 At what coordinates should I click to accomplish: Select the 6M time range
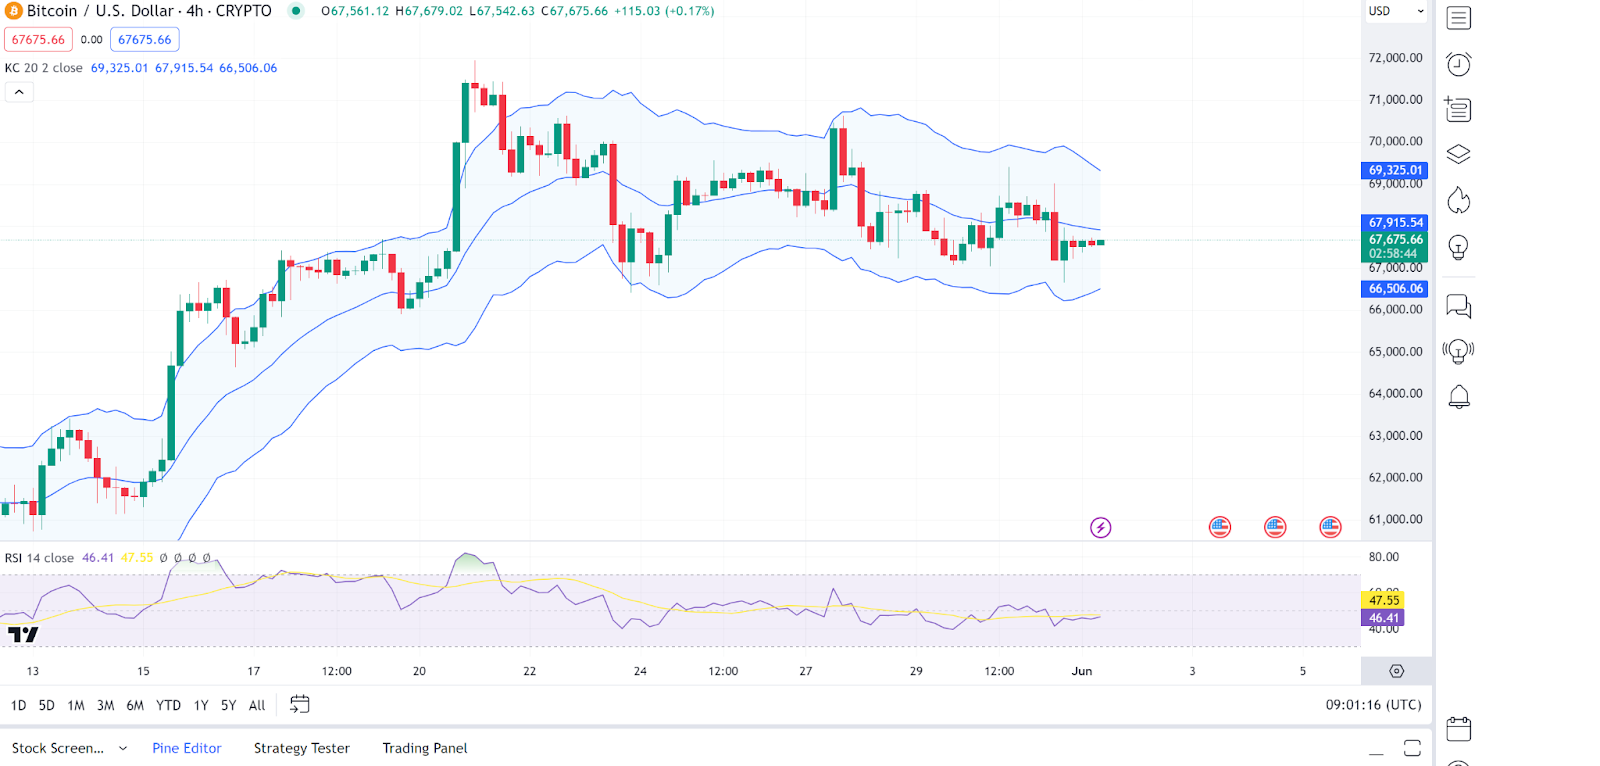pos(135,705)
